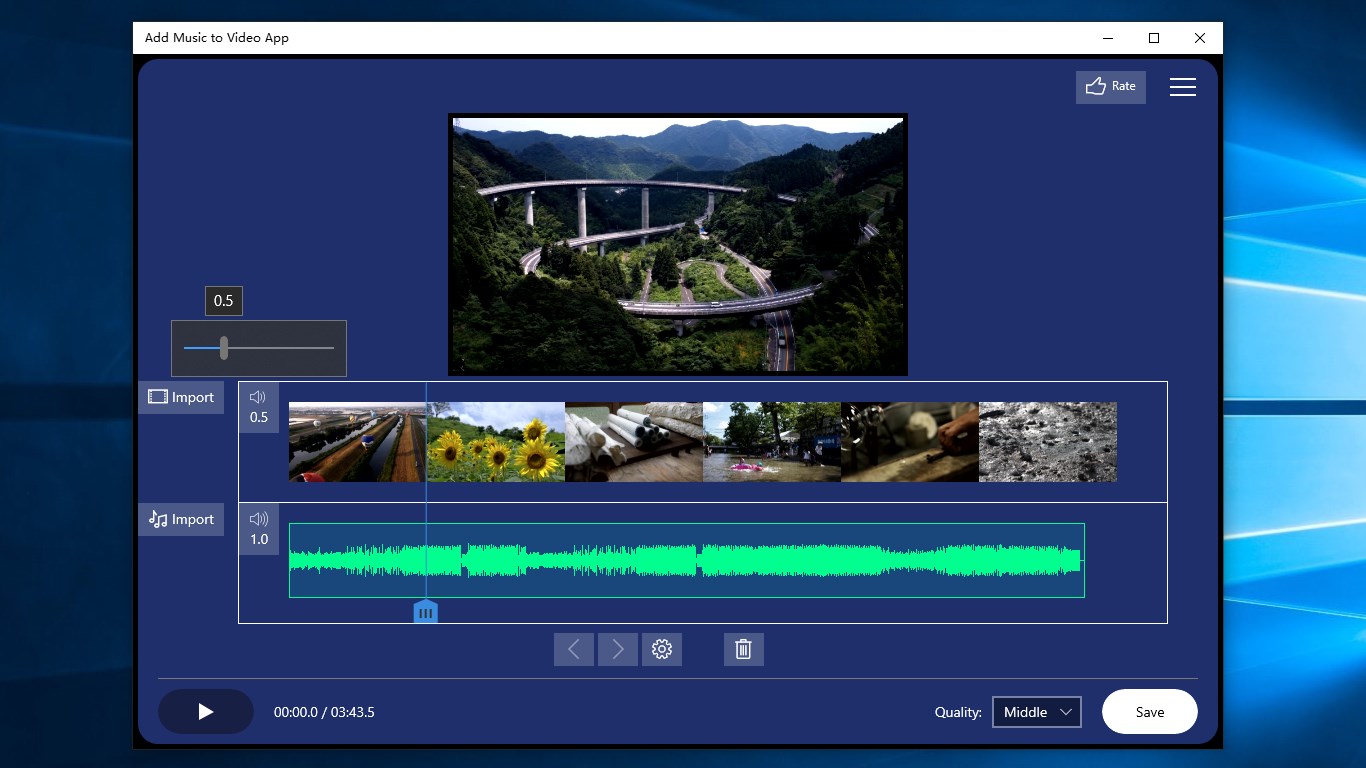Screen dimensions: 1366x768
Task: Start playback with the play button
Action: coord(206,712)
